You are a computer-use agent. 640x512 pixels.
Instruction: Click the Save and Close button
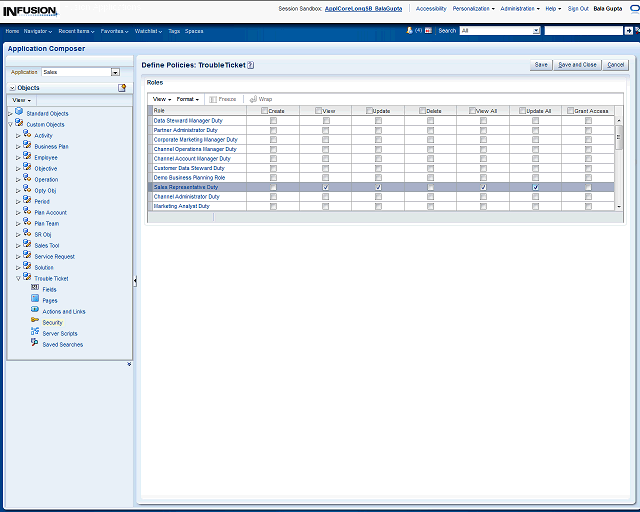click(x=577, y=65)
